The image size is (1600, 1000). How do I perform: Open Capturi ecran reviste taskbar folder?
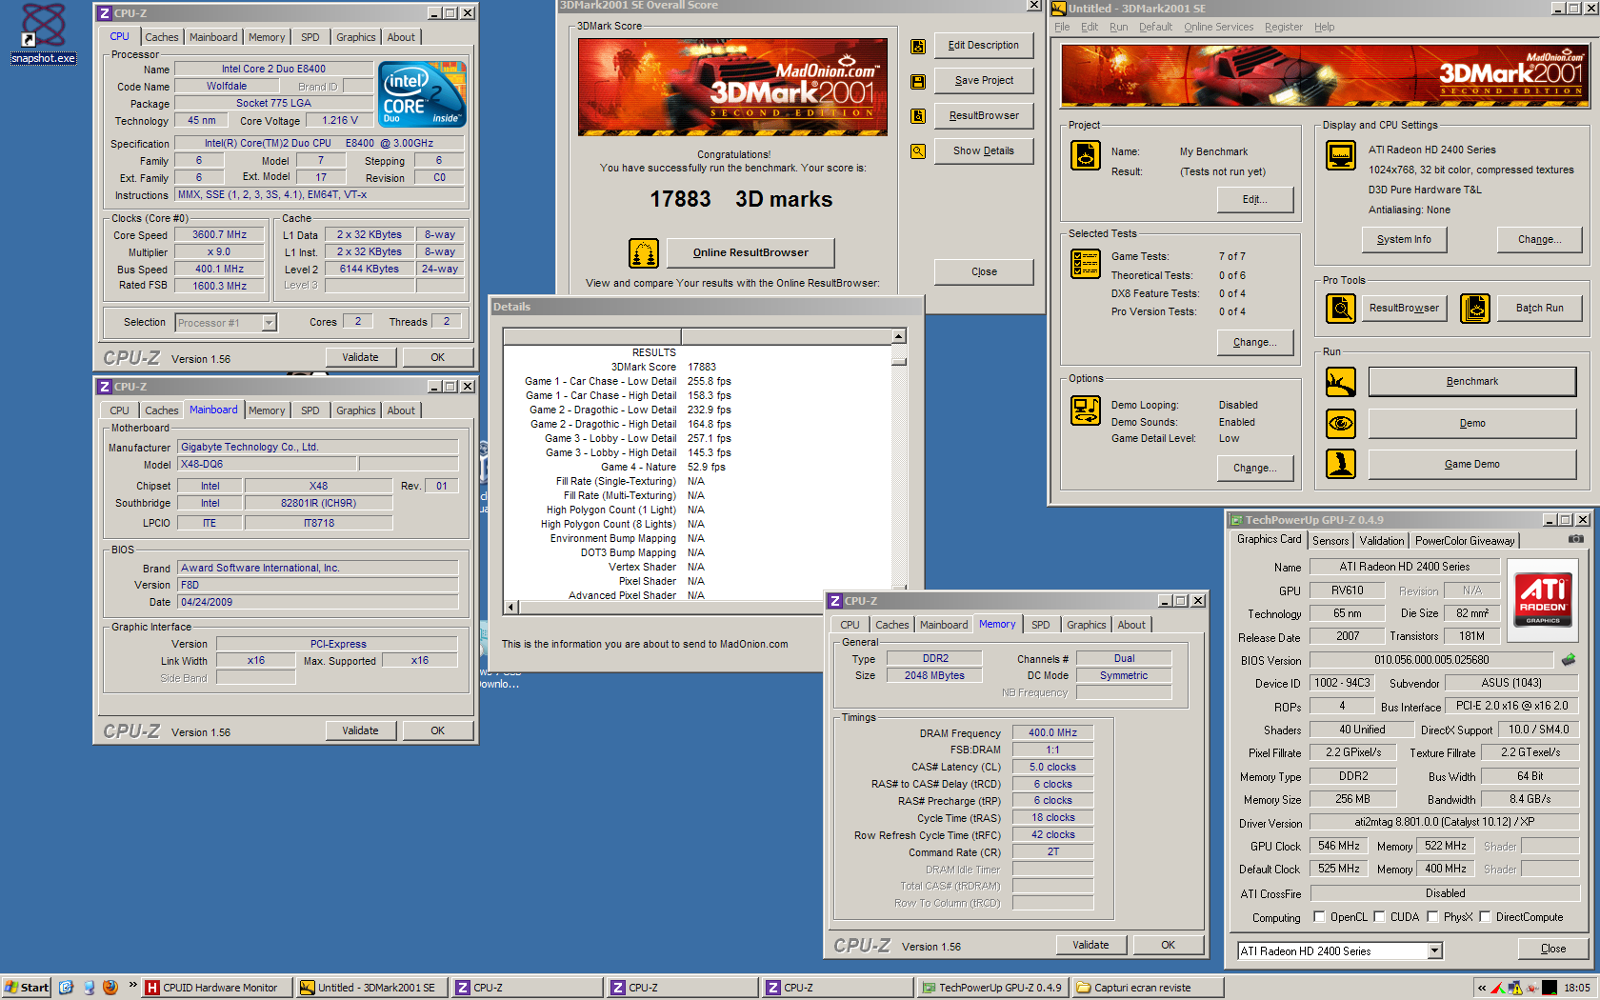click(1148, 987)
